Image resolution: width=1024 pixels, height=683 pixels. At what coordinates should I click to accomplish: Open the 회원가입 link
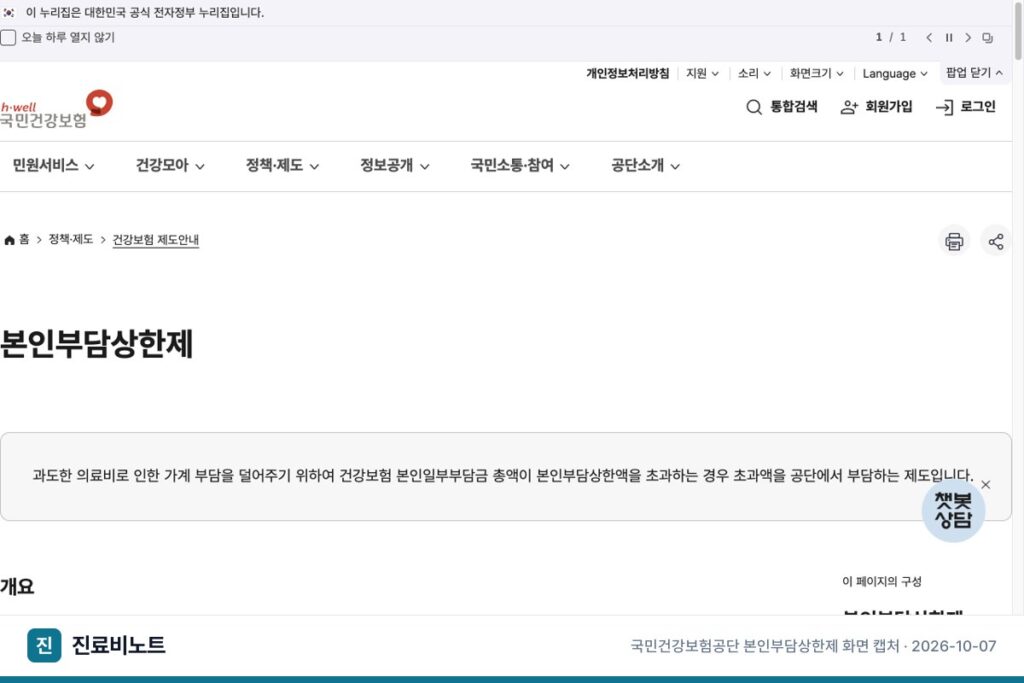(x=888, y=106)
